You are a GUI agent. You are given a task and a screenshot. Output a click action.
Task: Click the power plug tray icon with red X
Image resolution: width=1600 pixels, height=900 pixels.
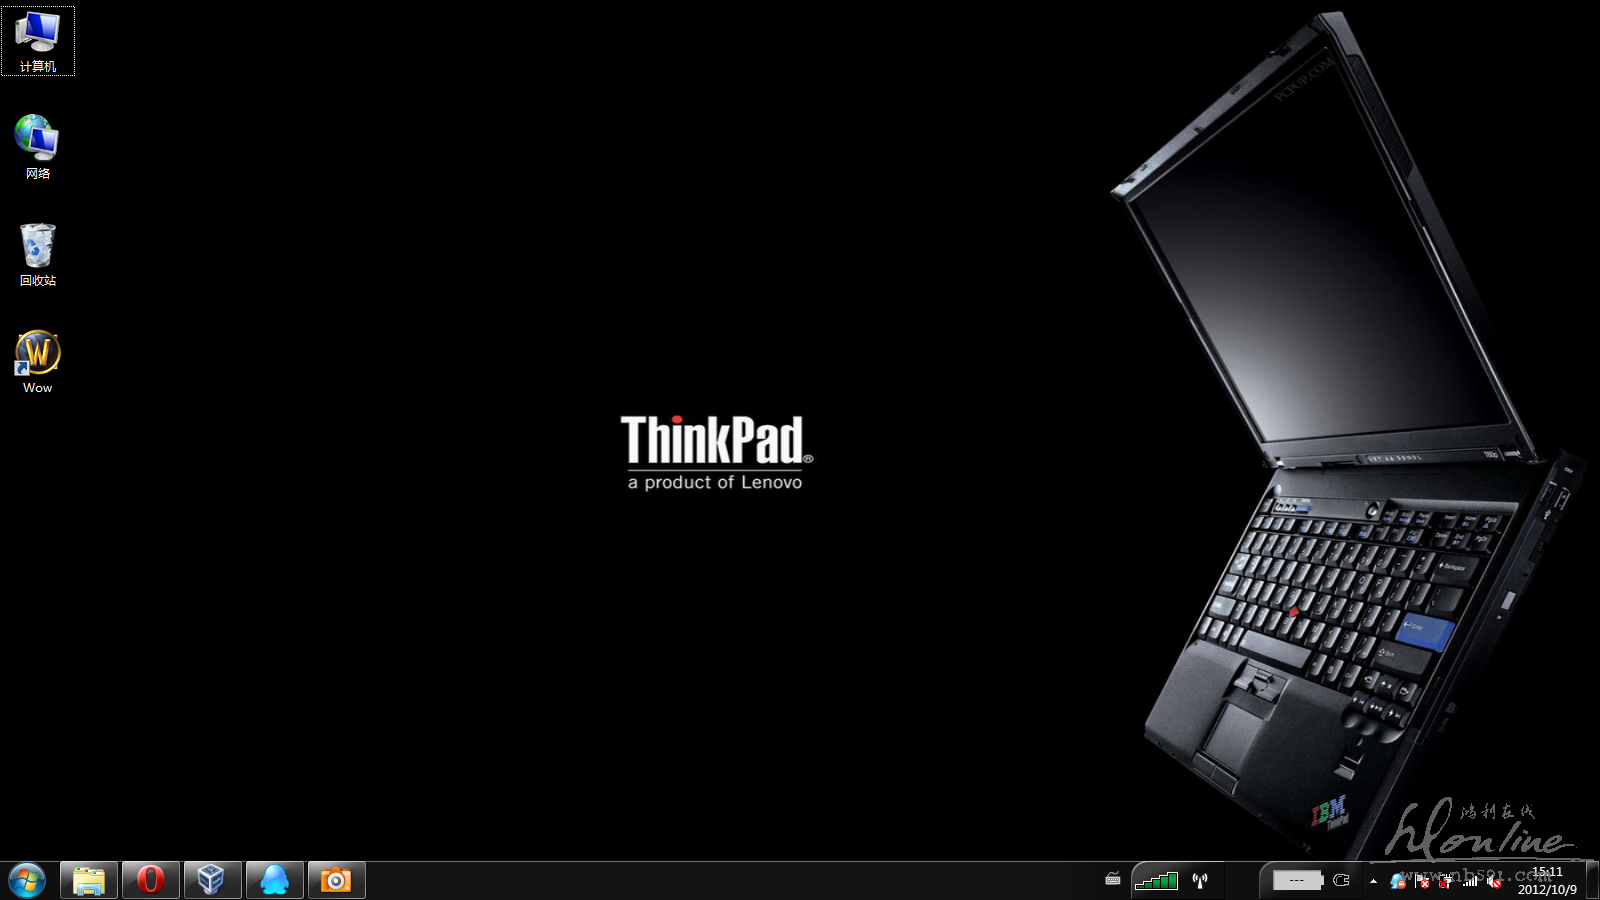1446,881
